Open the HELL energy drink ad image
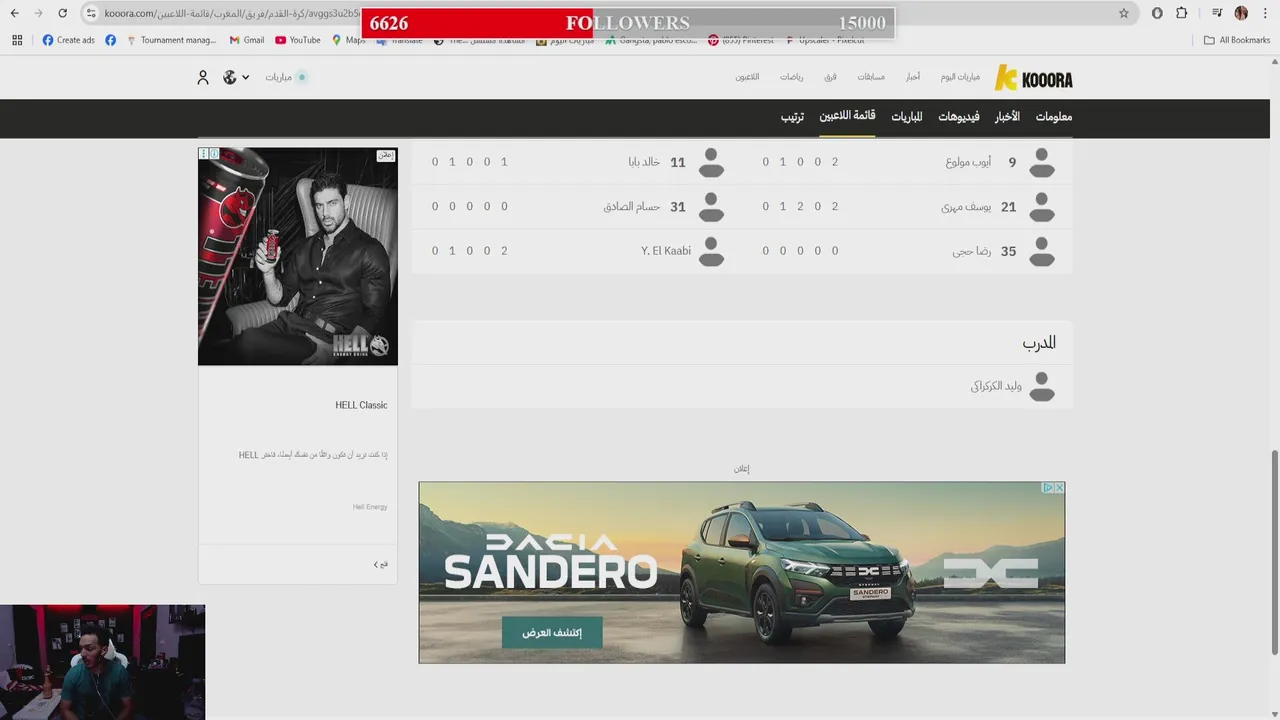 tap(298, 257)
